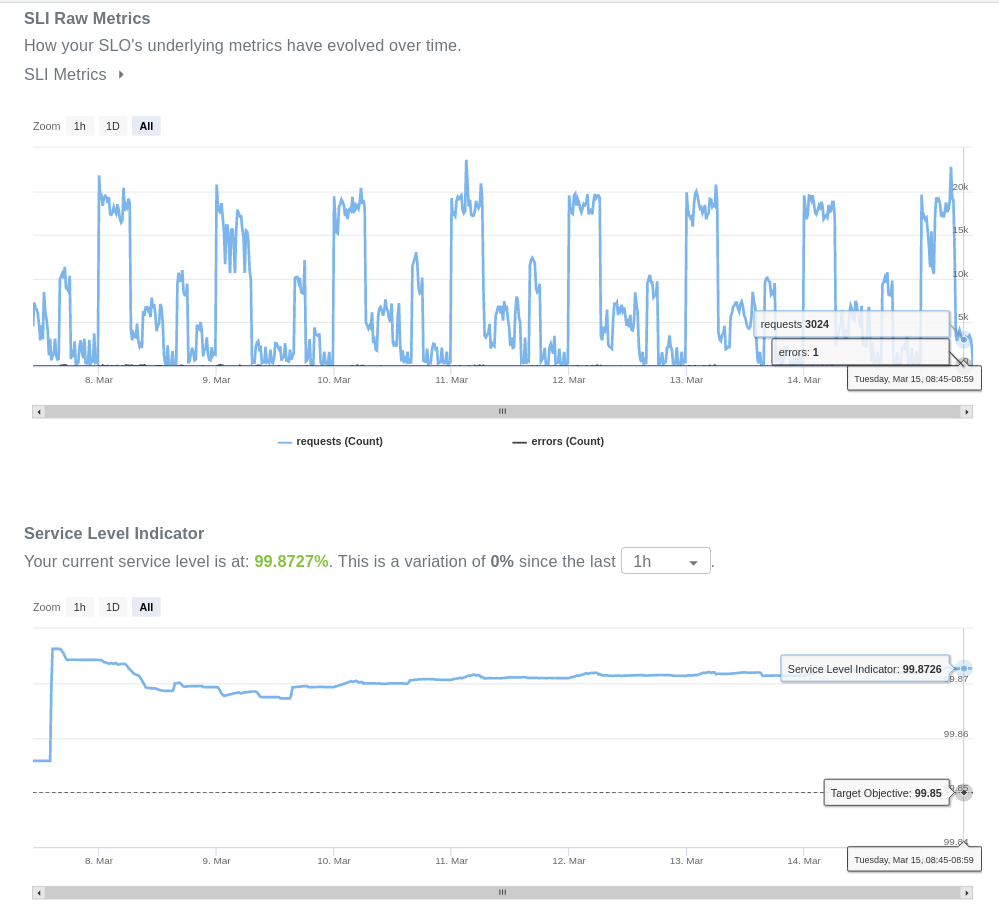This screenshot has height=915, width=999.
Task: Select 1h zoom on Service Level Indicator chart
Action: coord(80,607)
